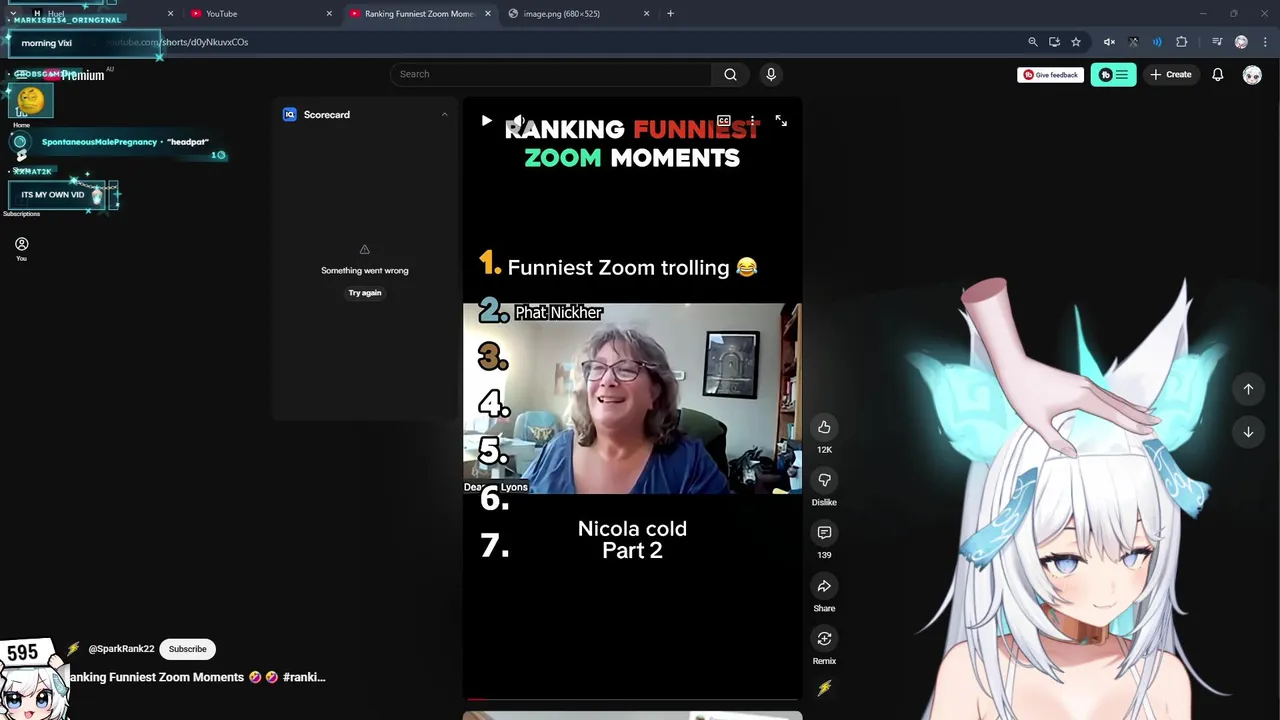Close the Huel tab
The image size is (1280, 720).
click(170, 13)
